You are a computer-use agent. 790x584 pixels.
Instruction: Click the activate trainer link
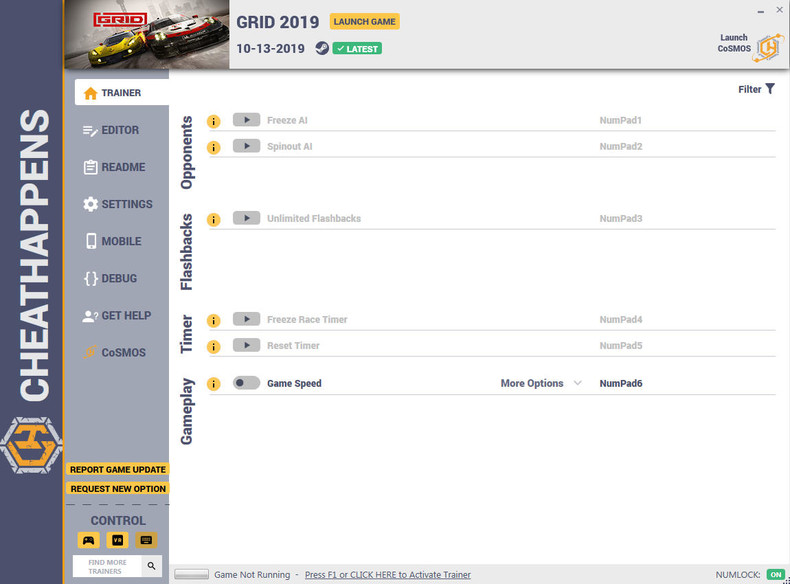click(387, 575)
